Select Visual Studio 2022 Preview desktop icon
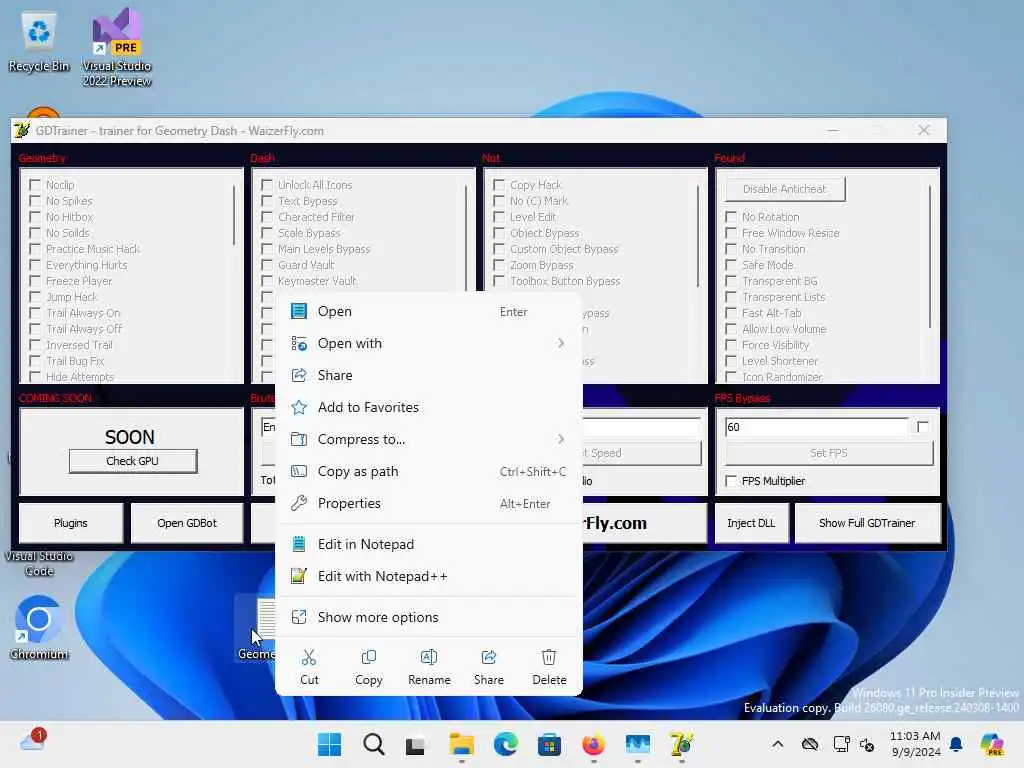This screenshot has width=1024, height=768. pos(117,47)
